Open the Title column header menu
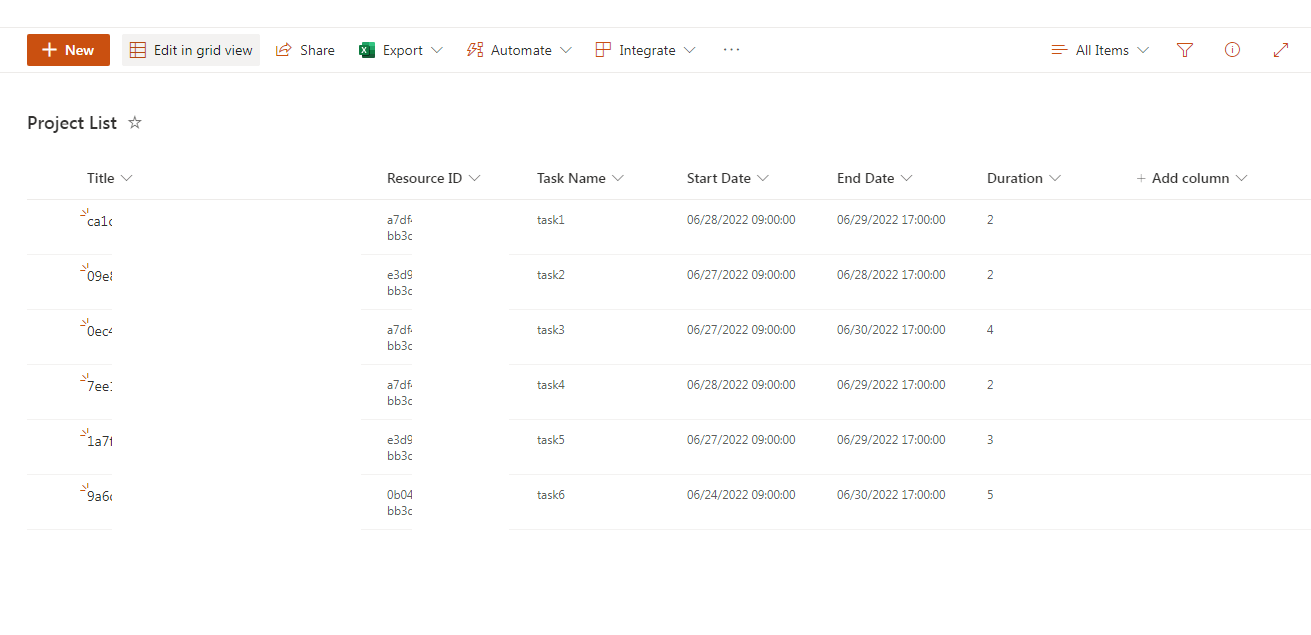The image size is (1311, 635). (x=110, y=178)
